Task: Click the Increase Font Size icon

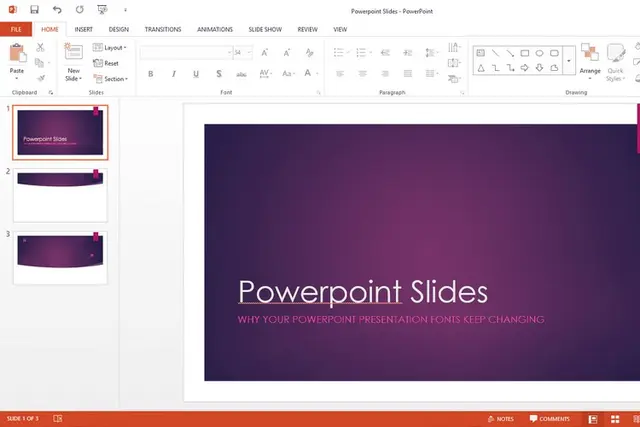Action: coord(264,53)
